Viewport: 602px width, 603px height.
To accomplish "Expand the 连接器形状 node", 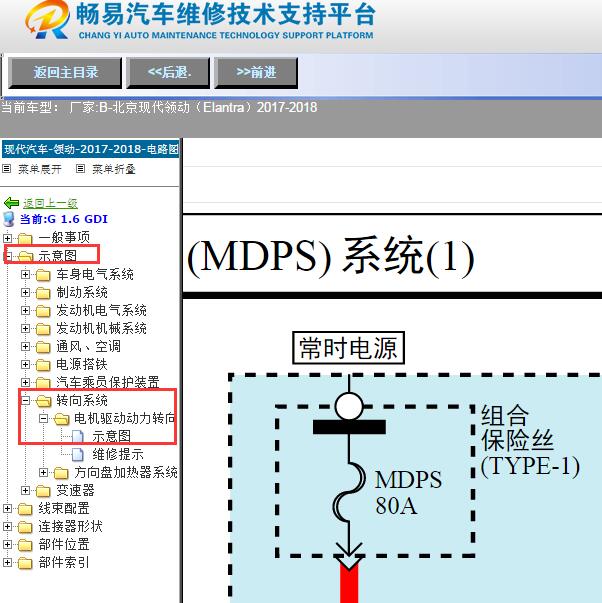I will point(7,526).
